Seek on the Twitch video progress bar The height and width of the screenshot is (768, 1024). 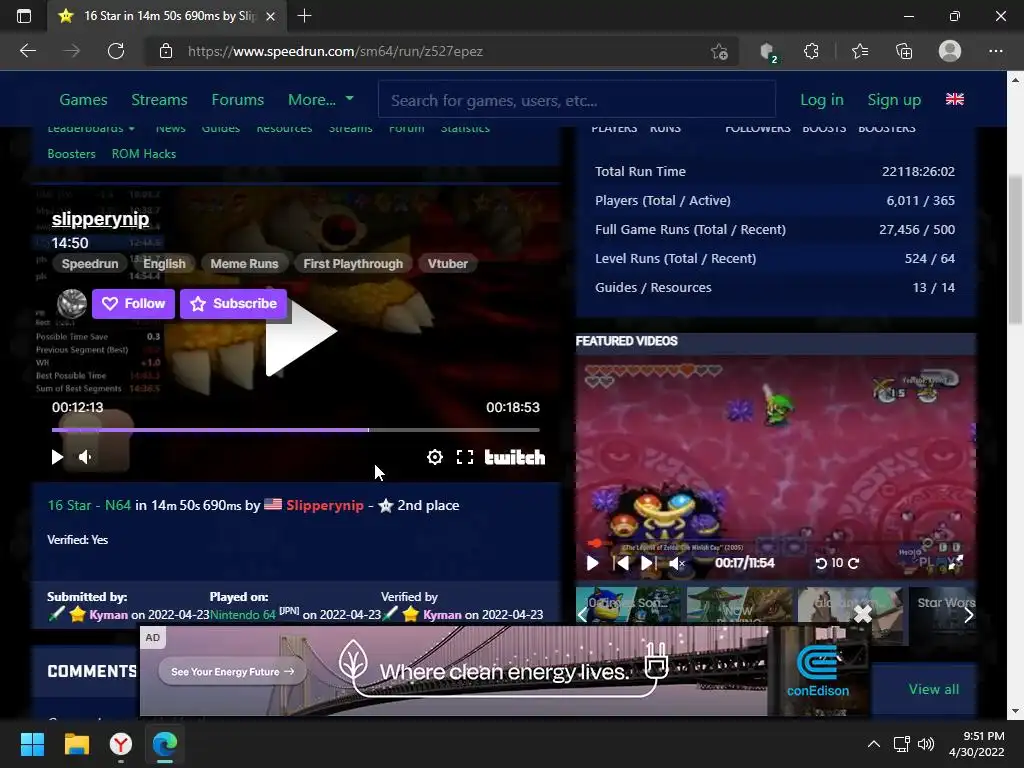coord(296,430)
